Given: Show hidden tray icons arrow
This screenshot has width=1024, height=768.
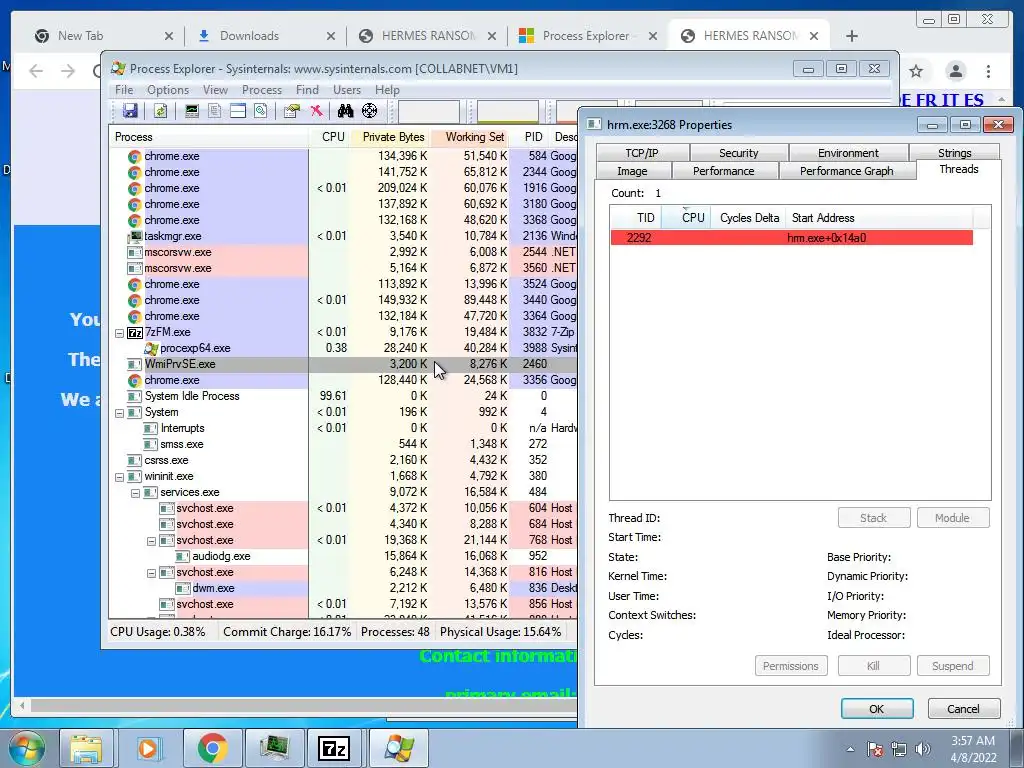Looking at the screenshot, I should [850, 749].
